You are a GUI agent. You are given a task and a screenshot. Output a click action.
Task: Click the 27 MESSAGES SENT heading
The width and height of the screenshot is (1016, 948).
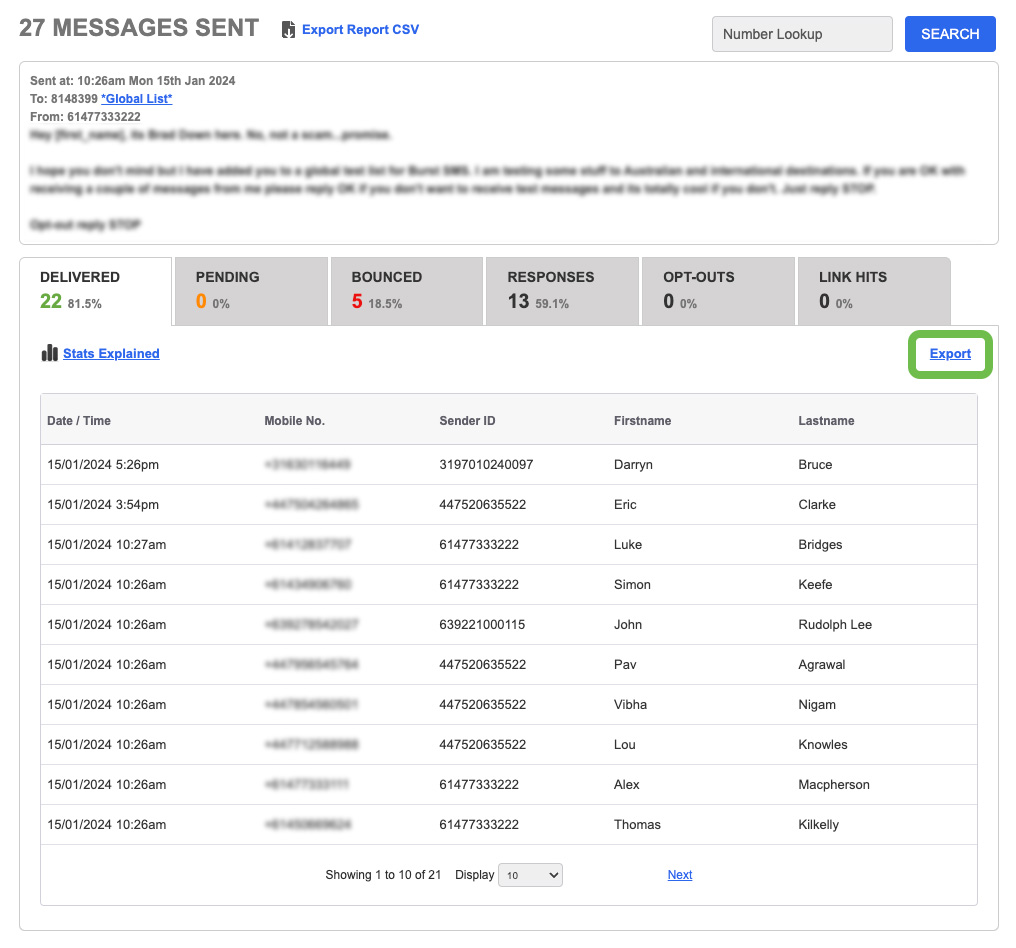(x=139, y=28)
